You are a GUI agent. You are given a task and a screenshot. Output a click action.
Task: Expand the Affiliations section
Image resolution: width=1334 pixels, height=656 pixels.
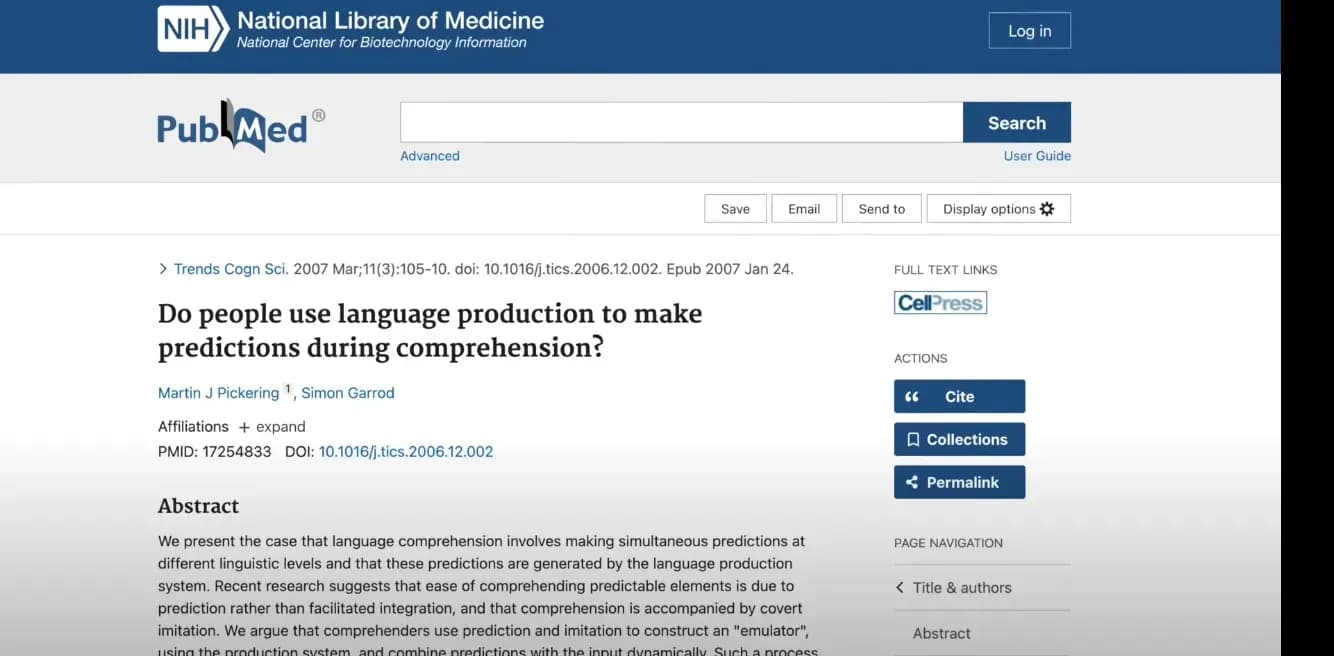(272, 427)
